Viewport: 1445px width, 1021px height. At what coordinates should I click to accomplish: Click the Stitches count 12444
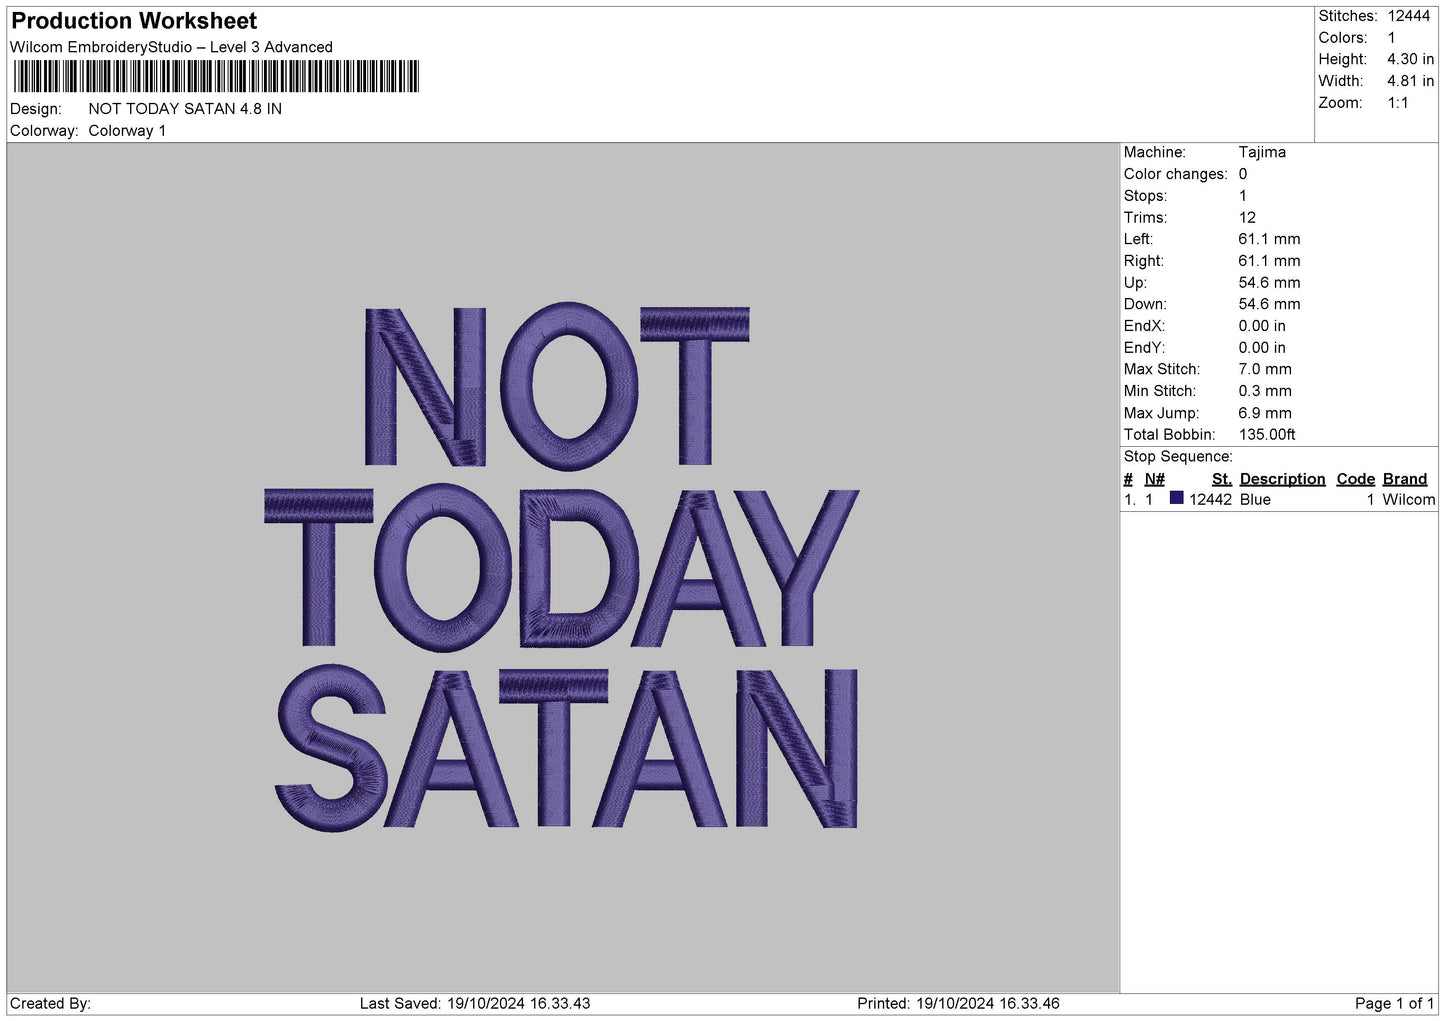point(1408,16)
